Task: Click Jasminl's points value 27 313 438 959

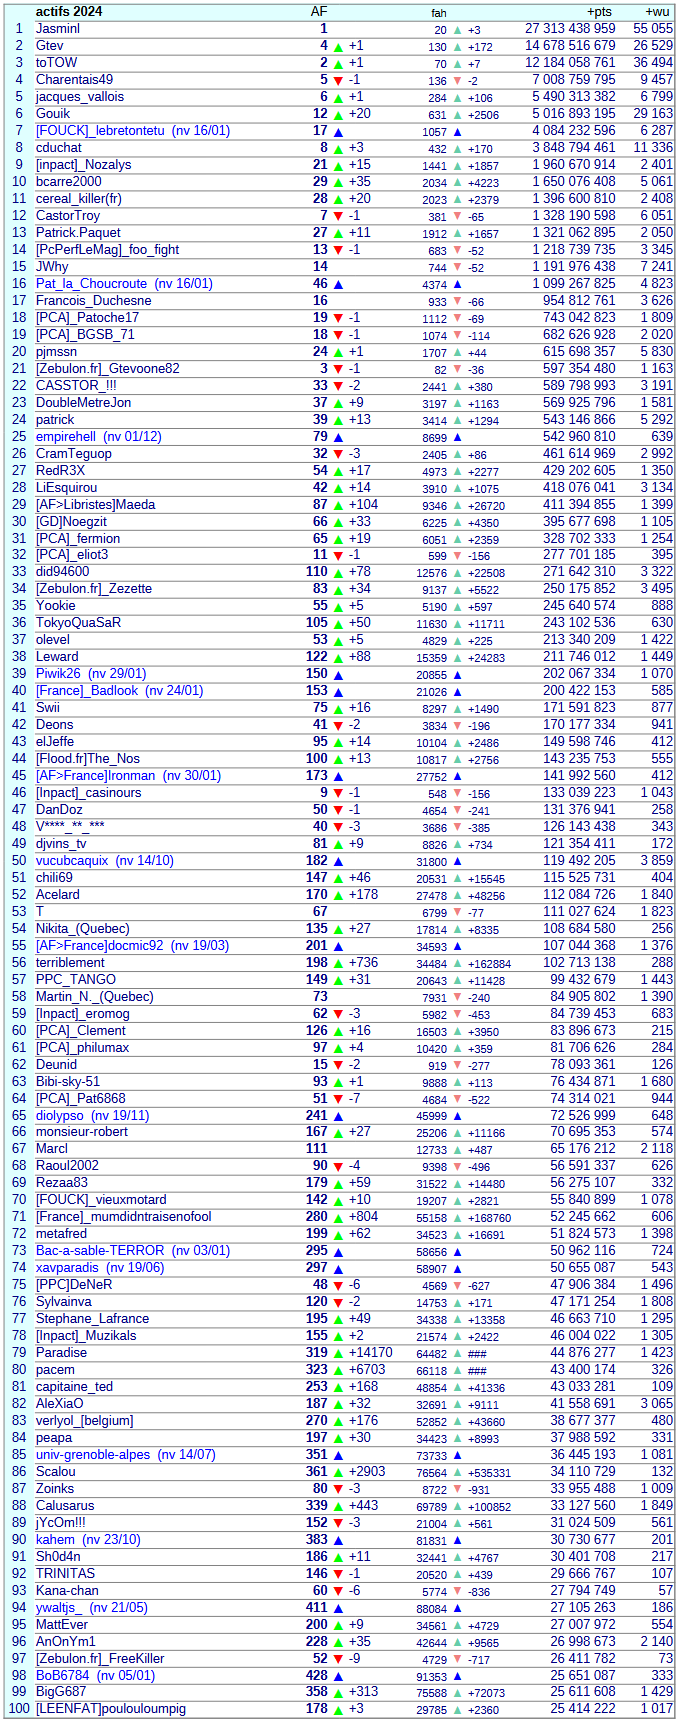Action: (570, 29)
